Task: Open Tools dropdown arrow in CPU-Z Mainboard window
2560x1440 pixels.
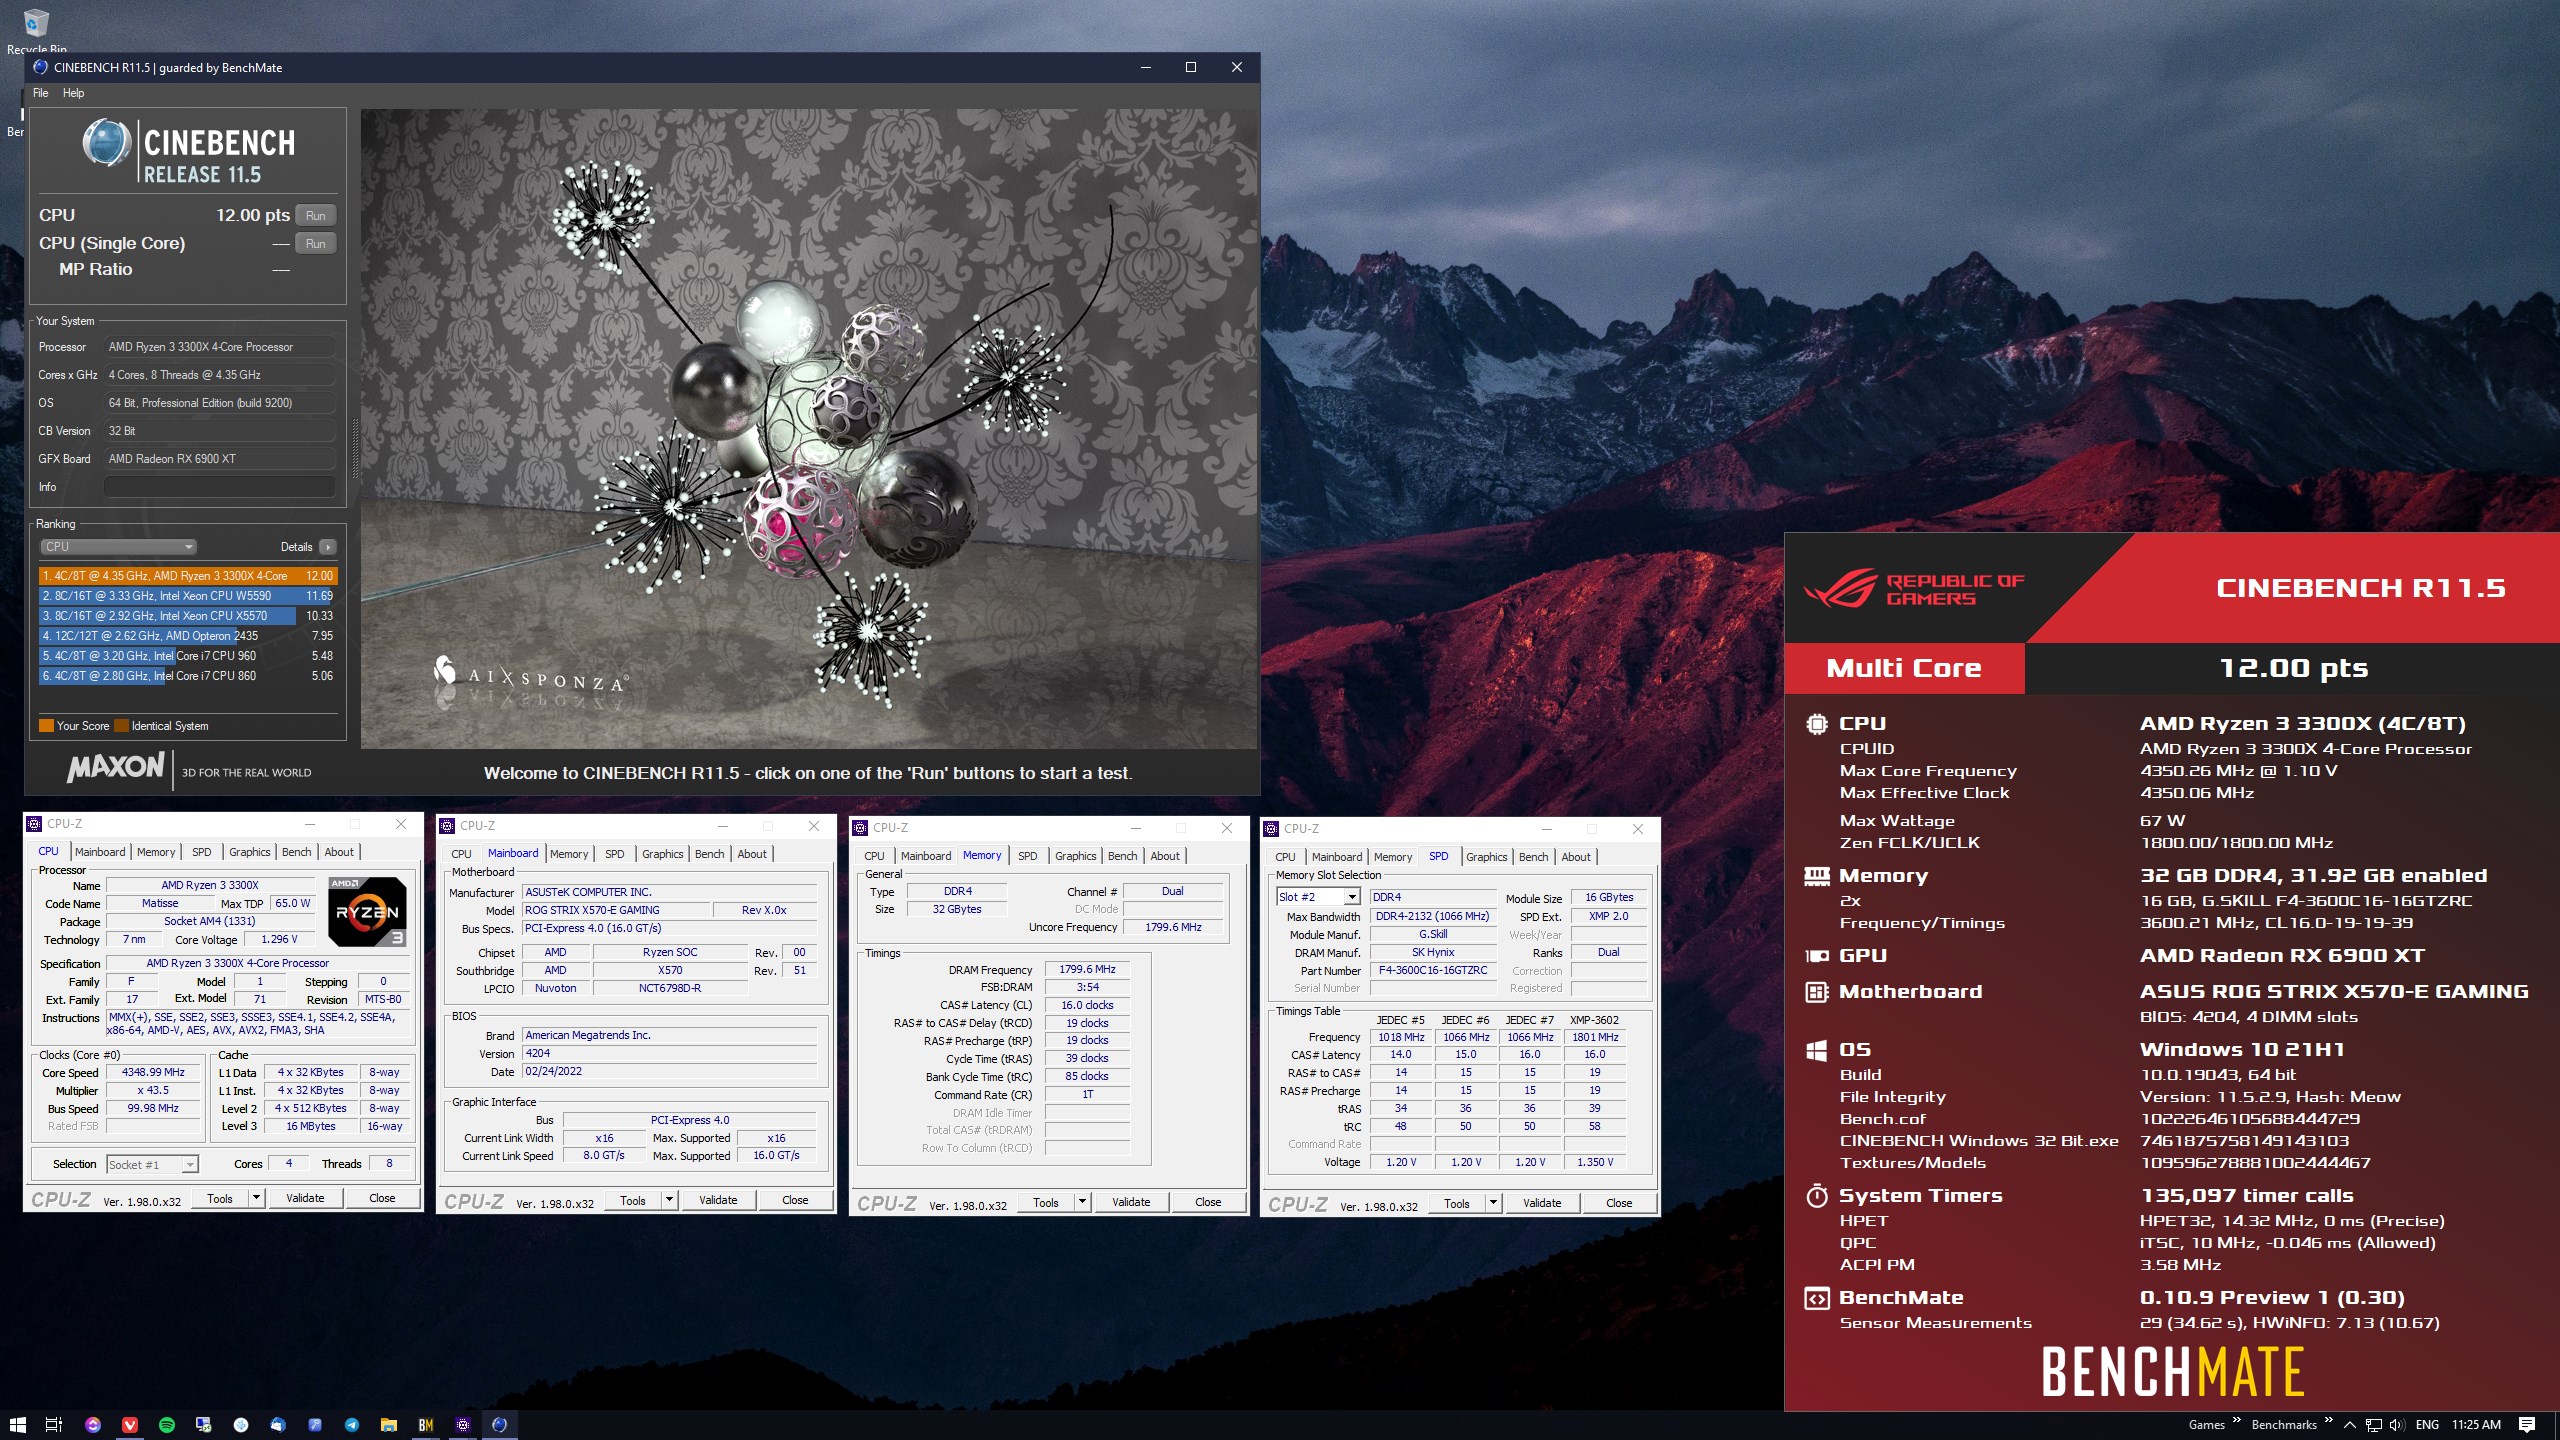Action: pos(669,1200)
